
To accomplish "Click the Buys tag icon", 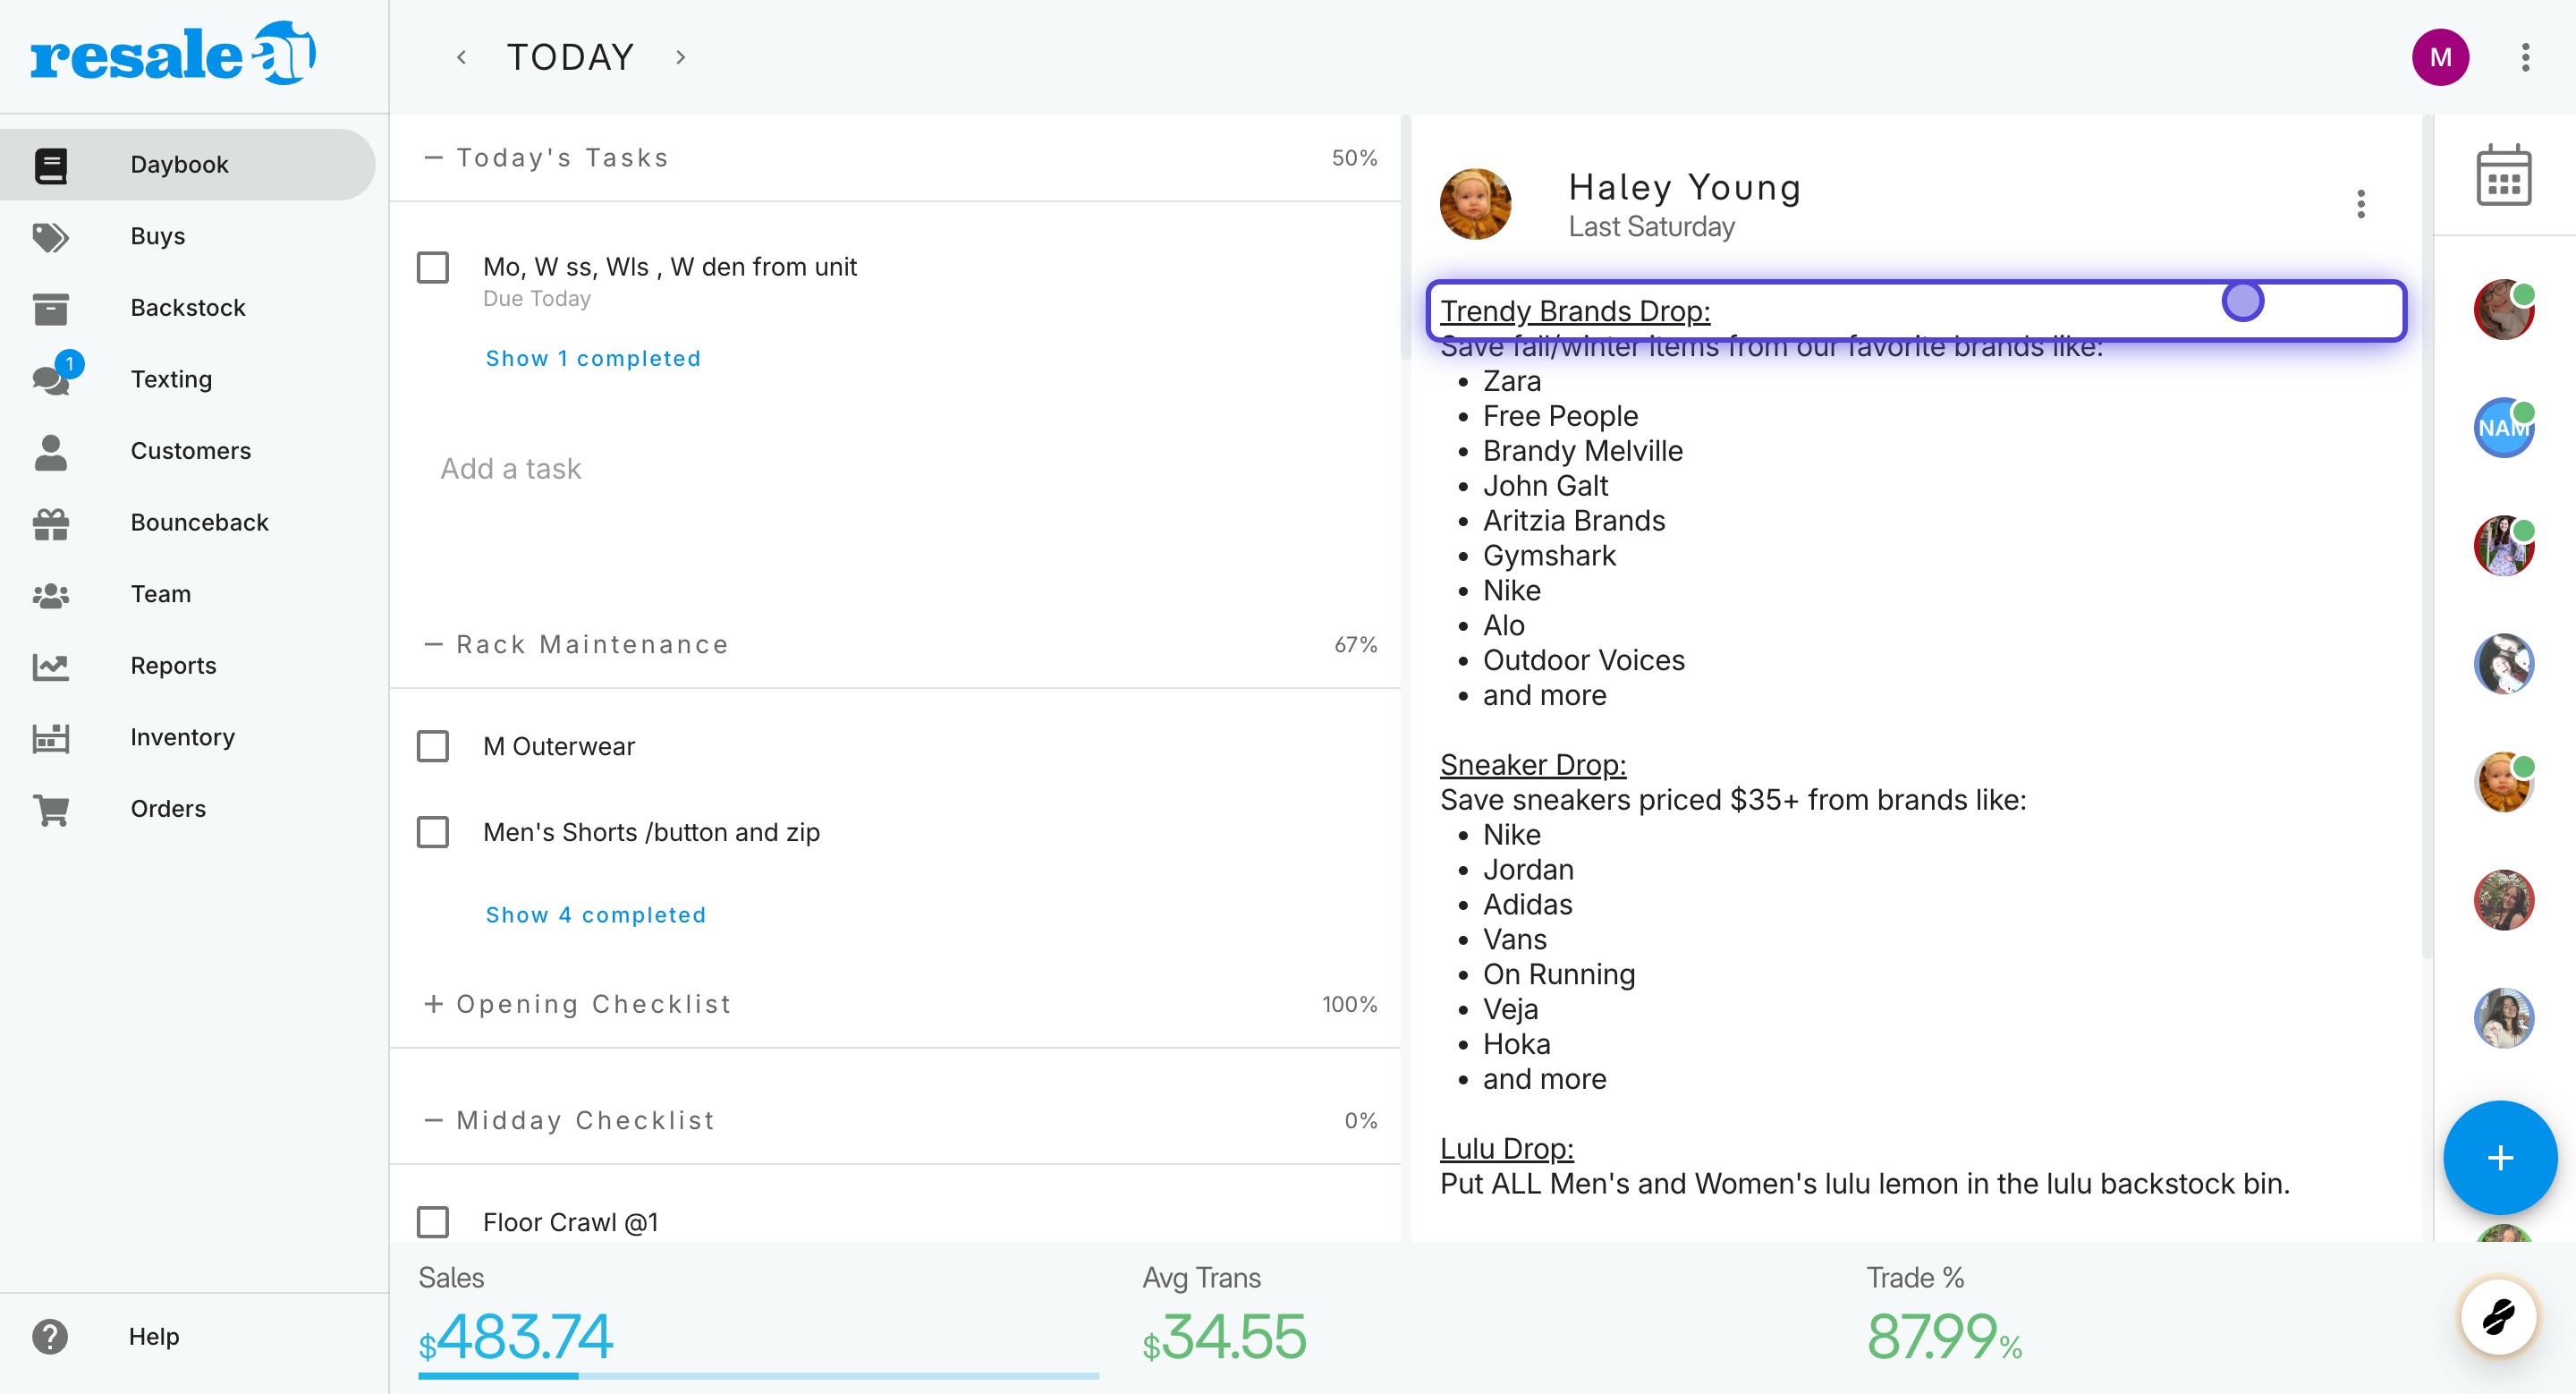I will (x=50, y=237).
